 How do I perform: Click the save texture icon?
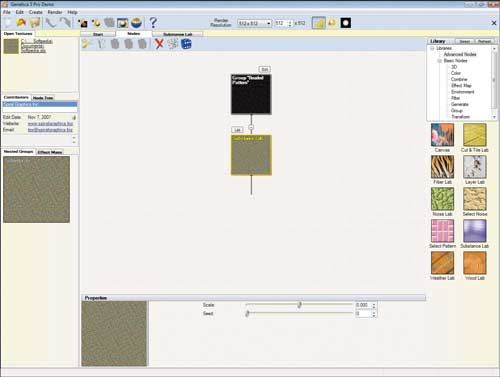tap(35, 23)
